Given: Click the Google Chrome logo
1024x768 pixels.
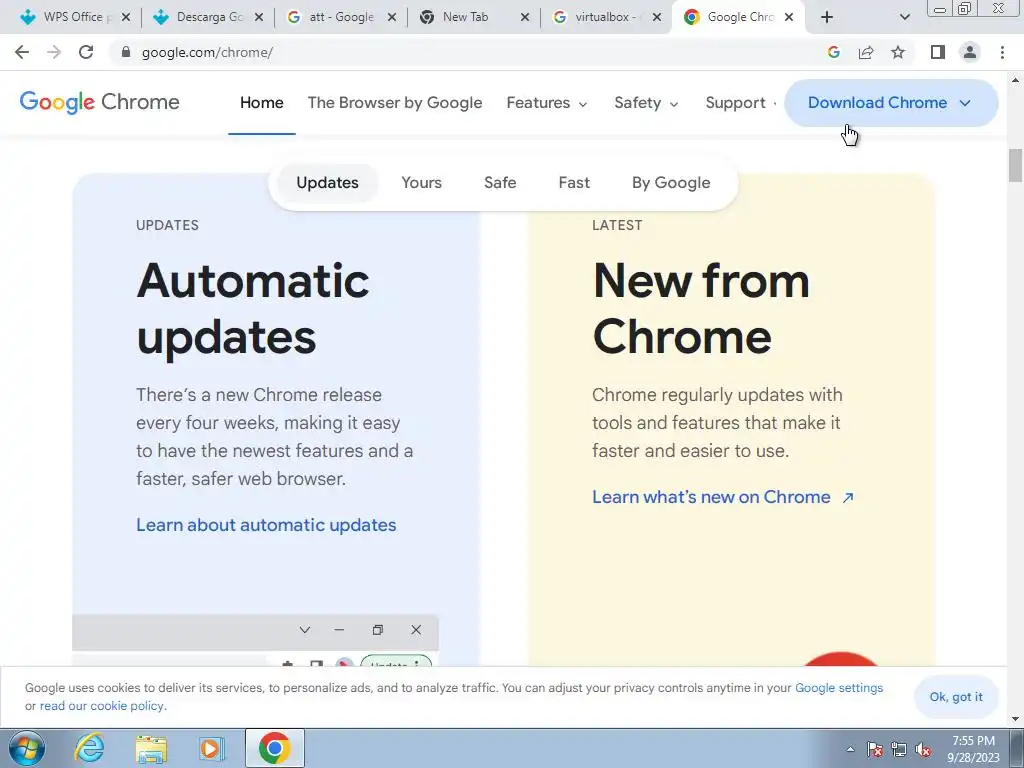Looking at the screenshot, I should coord(99,103).
